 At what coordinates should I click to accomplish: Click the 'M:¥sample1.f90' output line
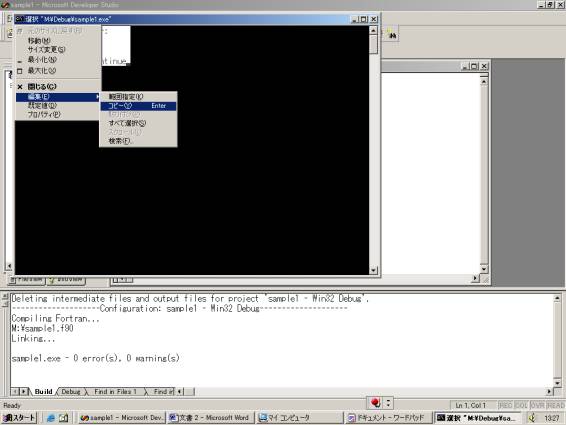point(43,328)
